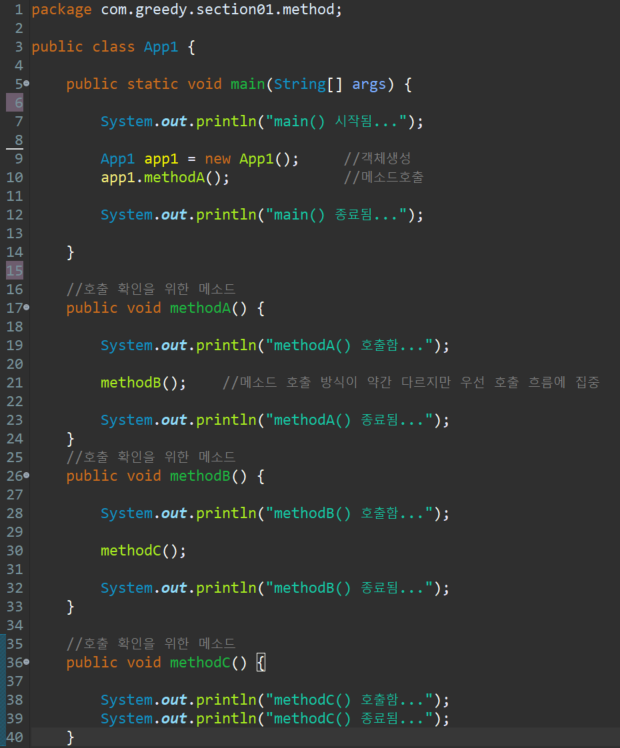The image size is (620, 748).
Task: Click the comment on line 35
Action: [151, 644]
